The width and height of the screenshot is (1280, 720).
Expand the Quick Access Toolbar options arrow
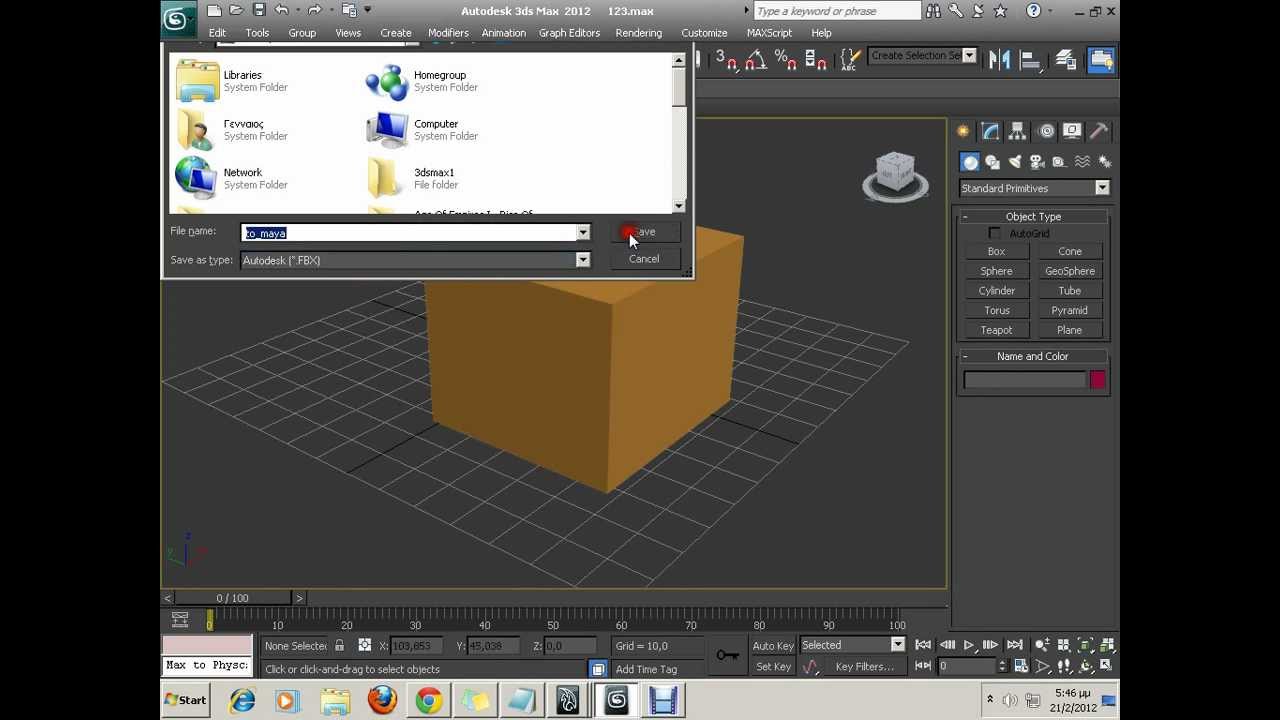point(368,10)
